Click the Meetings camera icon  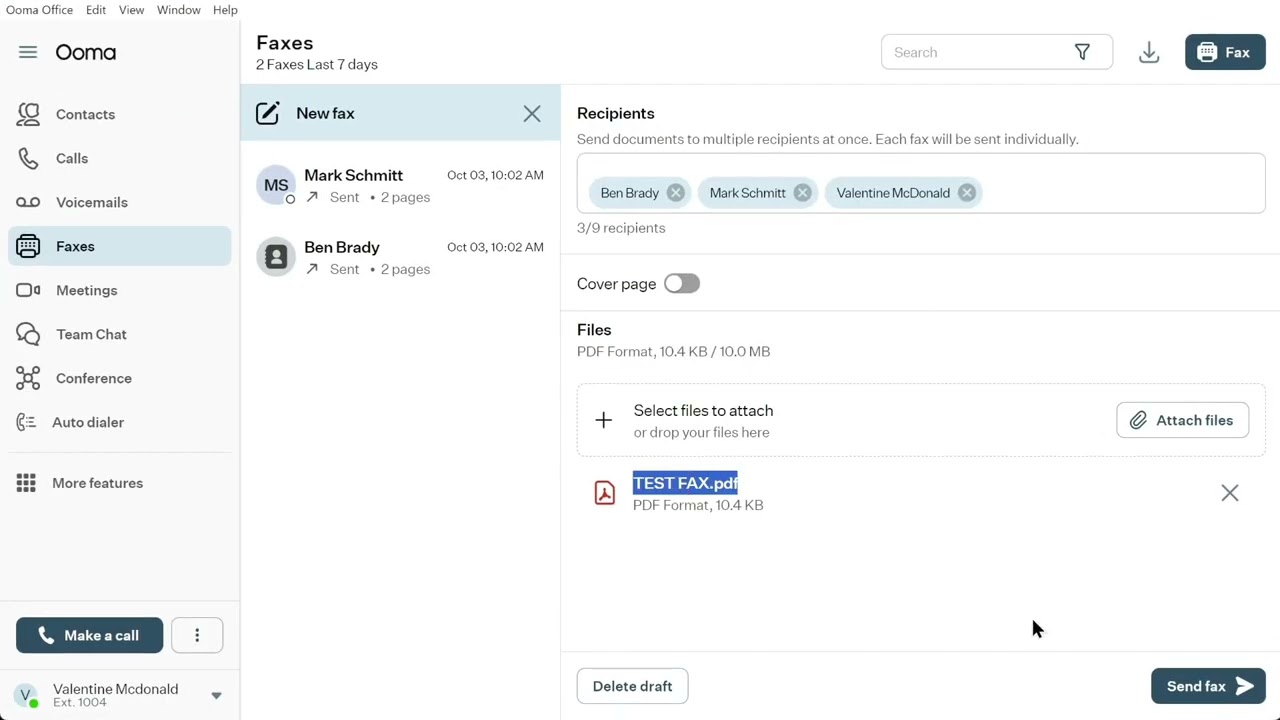click(28, 290)
